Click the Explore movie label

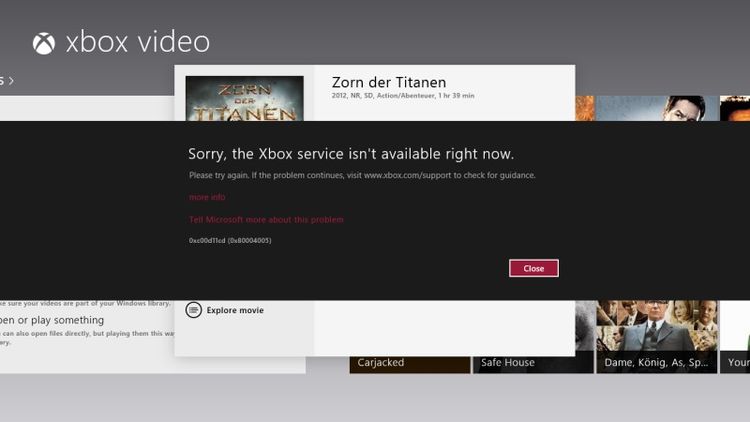[235, 310]
